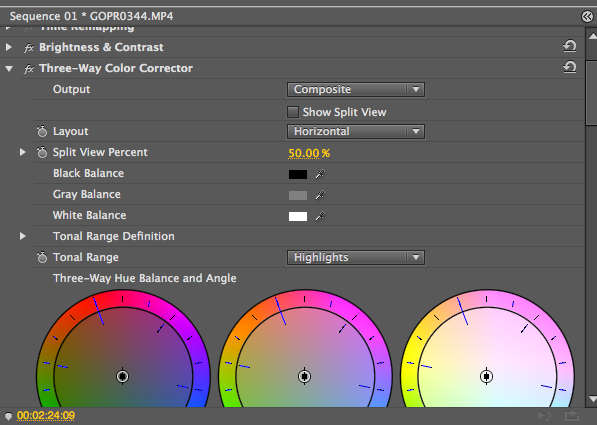Screen dimensions: 597x425
Task: Pick Gray Balance with the eyedropper
Action: point(320,195)
